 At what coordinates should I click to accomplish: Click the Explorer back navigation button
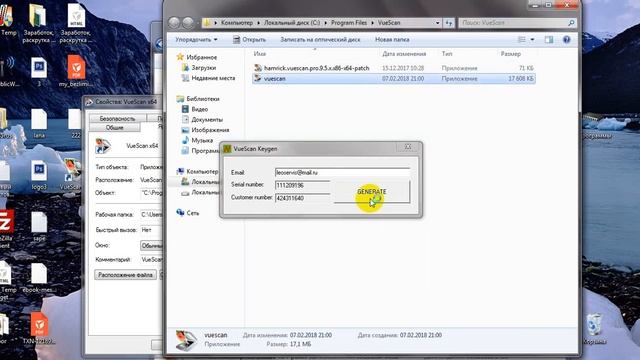(174, 23)
